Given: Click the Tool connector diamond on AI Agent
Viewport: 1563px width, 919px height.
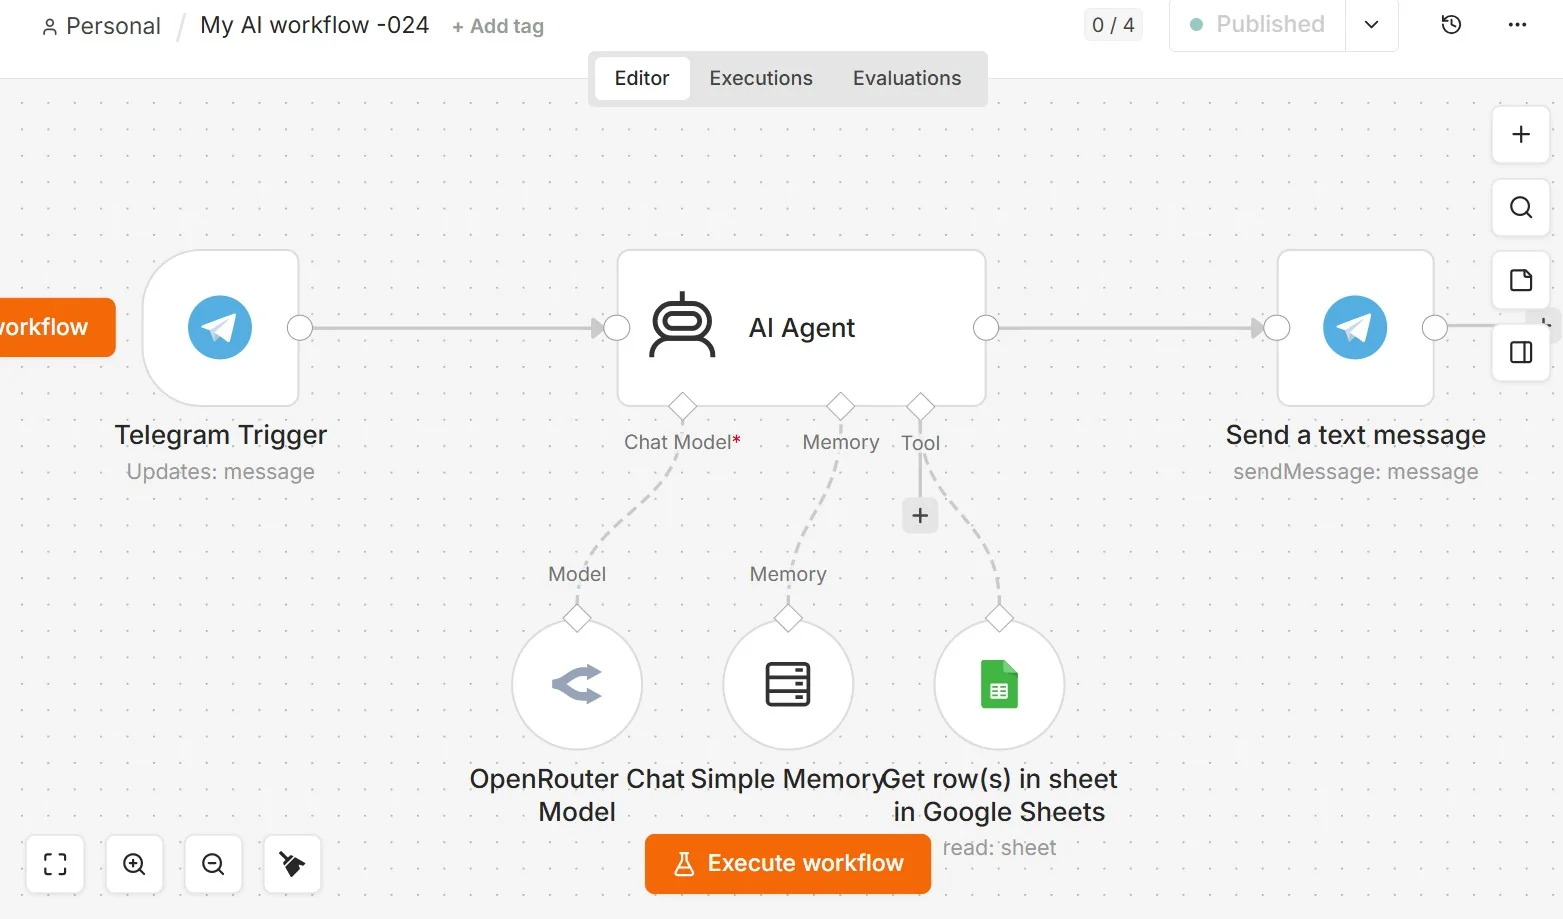Looking at the screenshot, I should point(920,406).
